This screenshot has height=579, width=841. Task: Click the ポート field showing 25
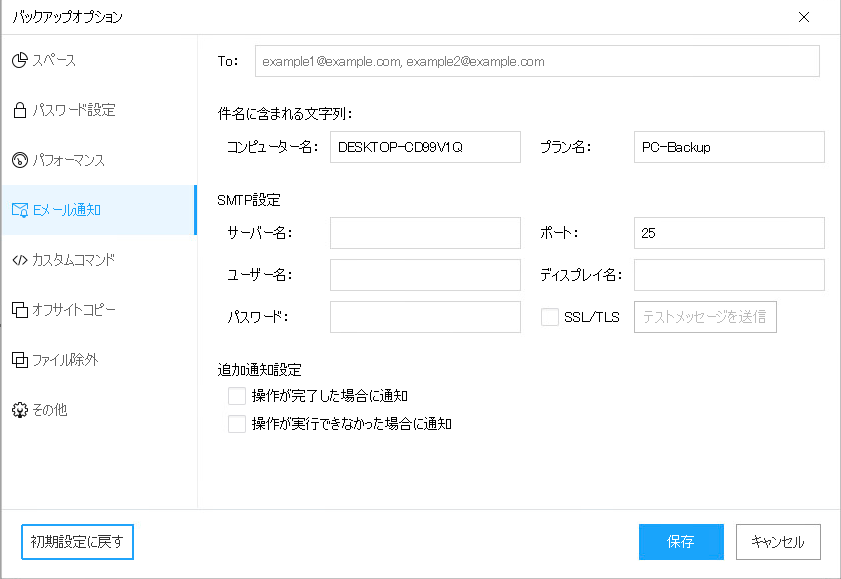(729, 233)
